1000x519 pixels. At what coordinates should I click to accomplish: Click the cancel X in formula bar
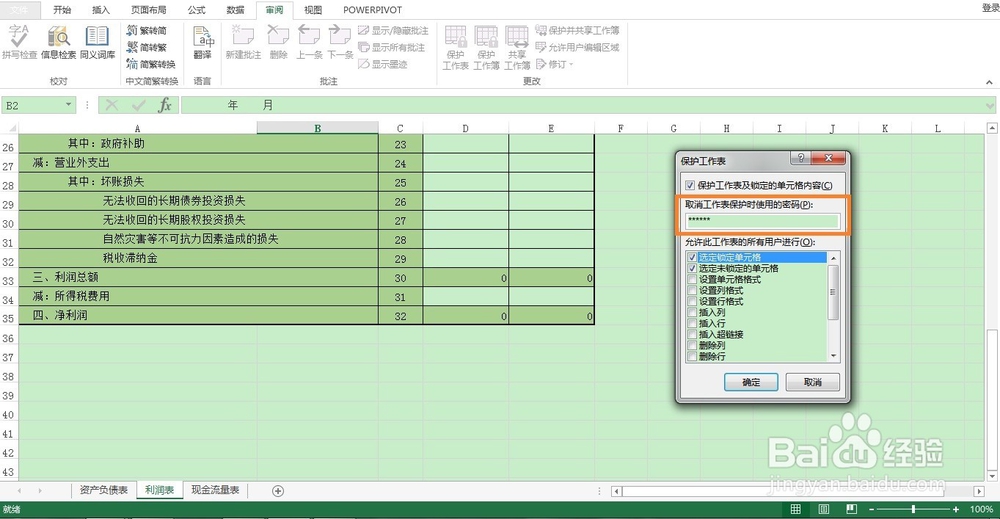coord(112,105)
